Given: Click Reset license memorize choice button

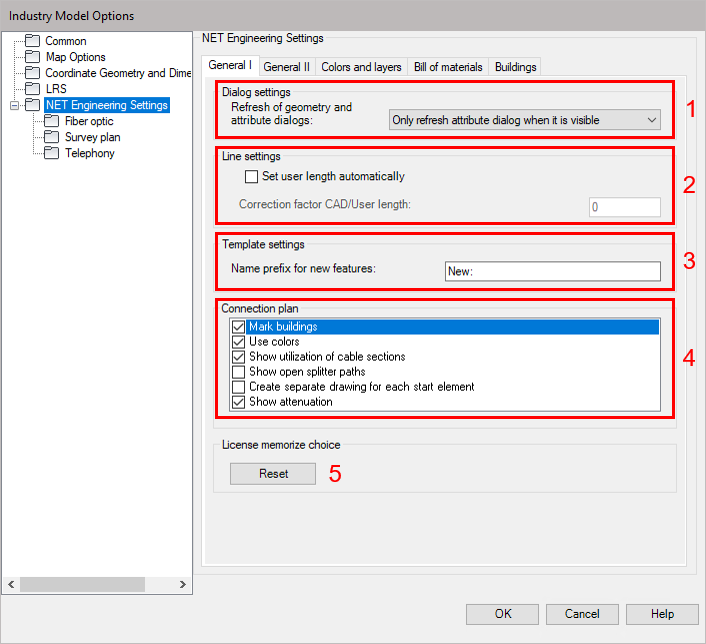Looking at the screenshot, I should click(x=273, y=474).
